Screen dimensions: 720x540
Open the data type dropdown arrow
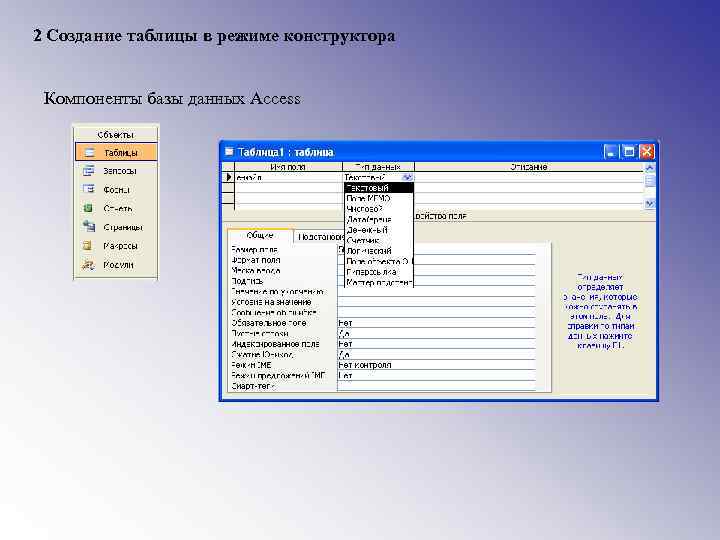click(x=407, y=177)
